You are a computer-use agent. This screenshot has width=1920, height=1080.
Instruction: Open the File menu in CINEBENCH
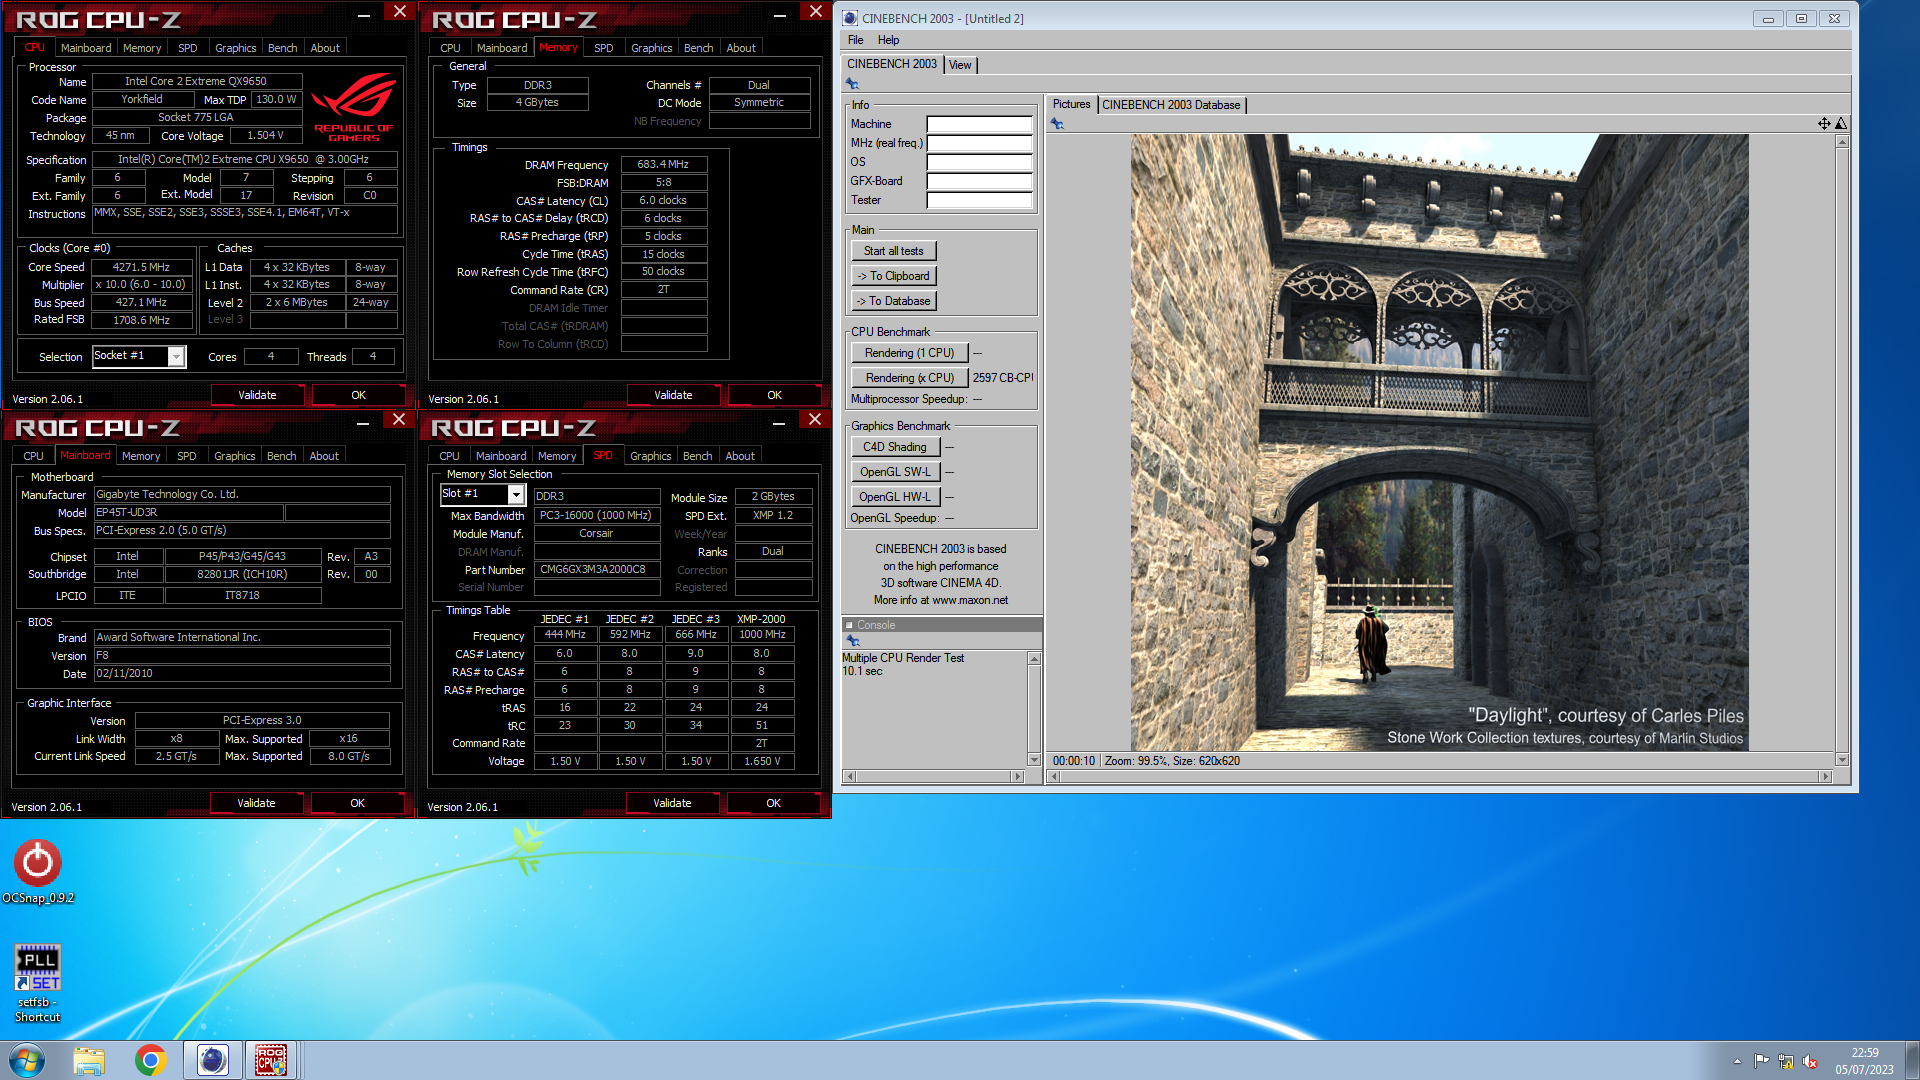[856, 40]
